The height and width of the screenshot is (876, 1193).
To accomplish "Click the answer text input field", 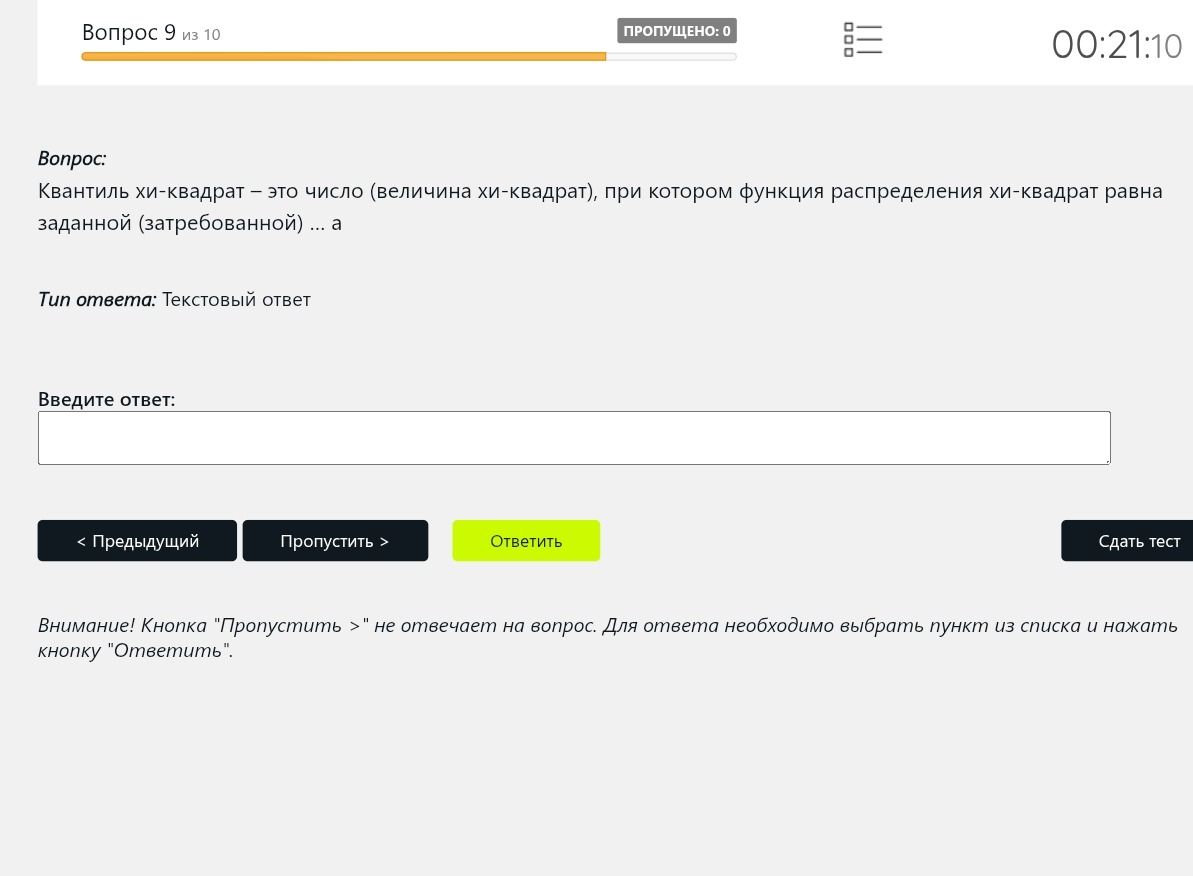I will point(574,438).
